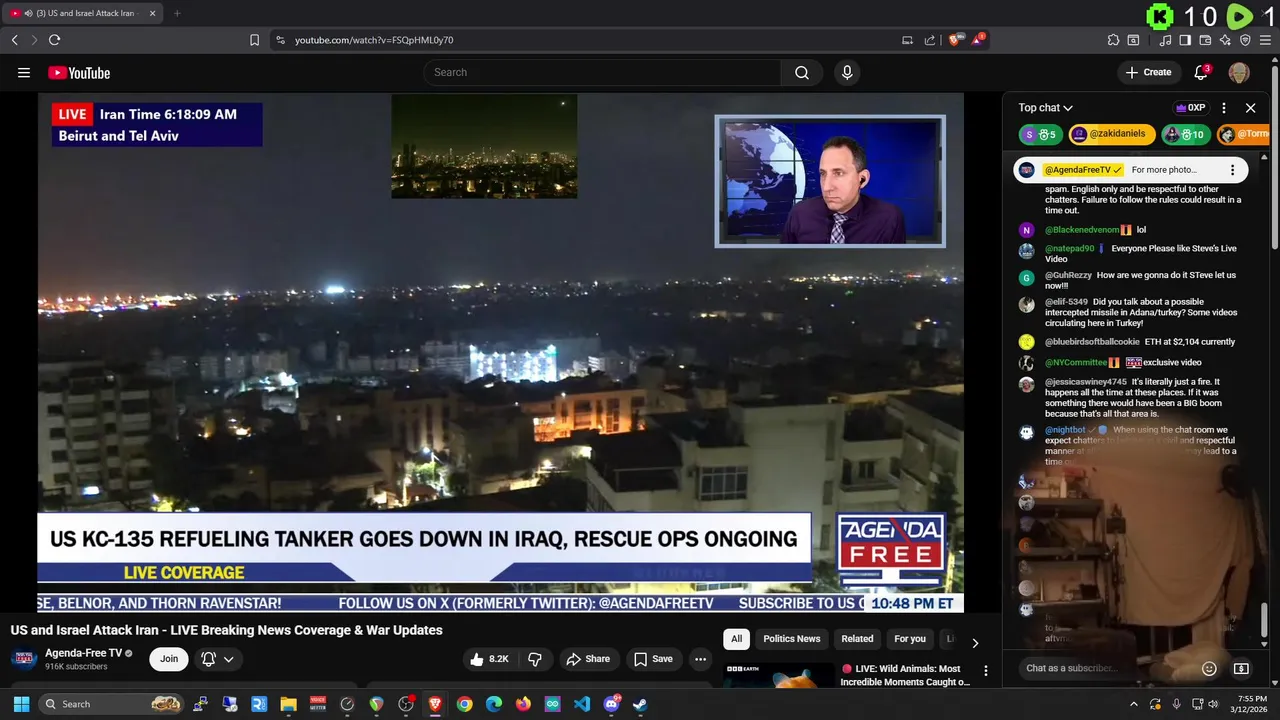Image resolution: width=1280 pixels, height=720 pixels.
Task: Open Brave Wallet icon
Action: tap(1205, 40)
